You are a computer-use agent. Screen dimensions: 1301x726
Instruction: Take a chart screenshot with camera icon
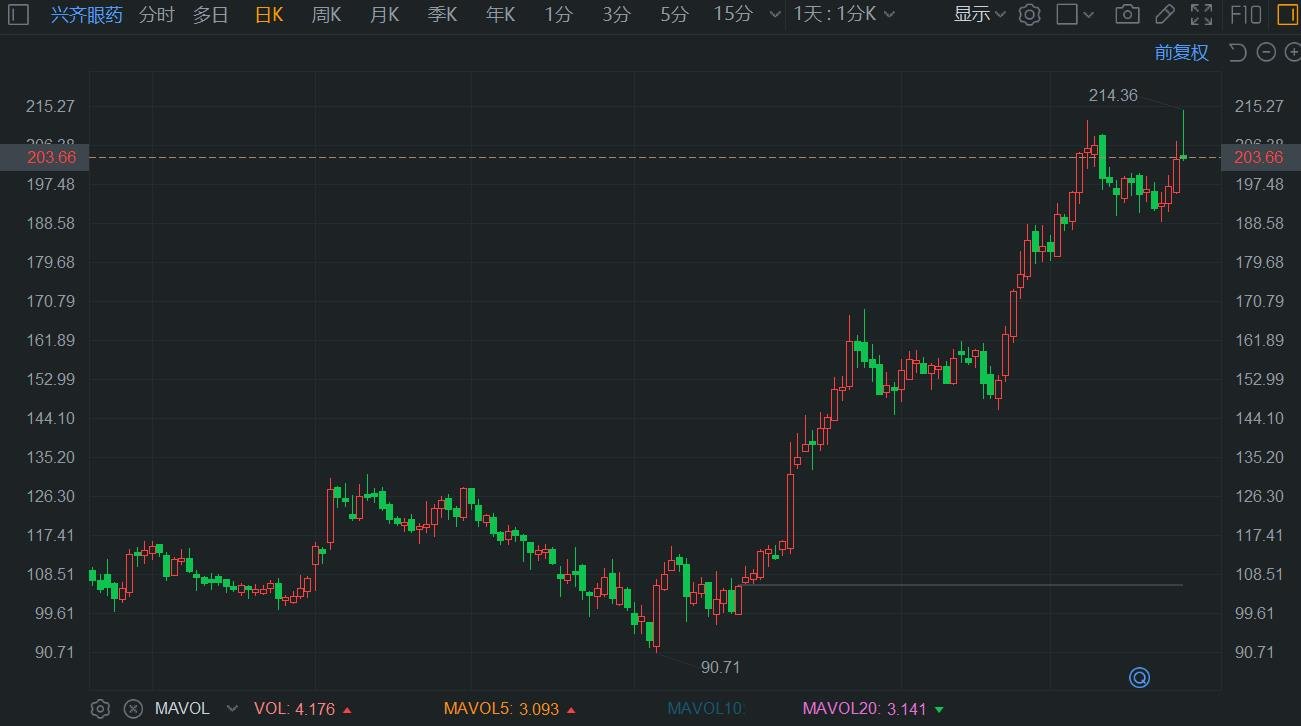pos(1127,14)
